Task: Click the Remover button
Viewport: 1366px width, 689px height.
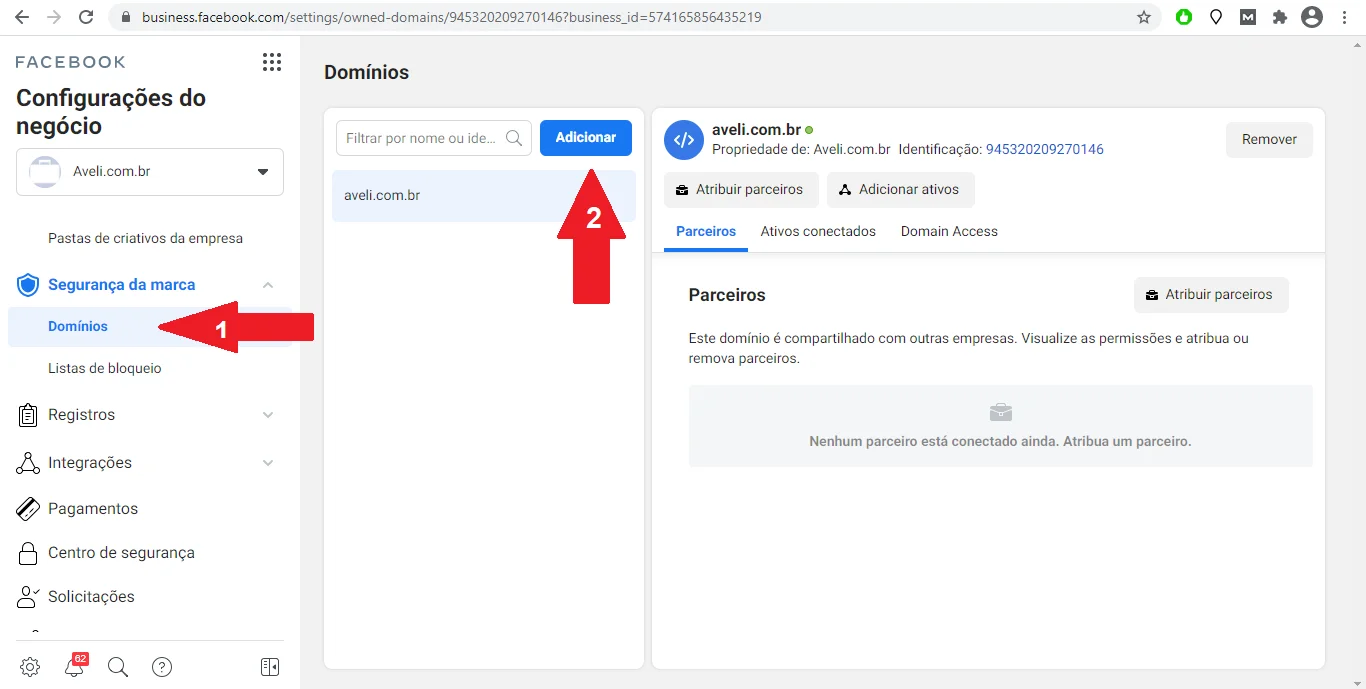Action: (1270, 140)
